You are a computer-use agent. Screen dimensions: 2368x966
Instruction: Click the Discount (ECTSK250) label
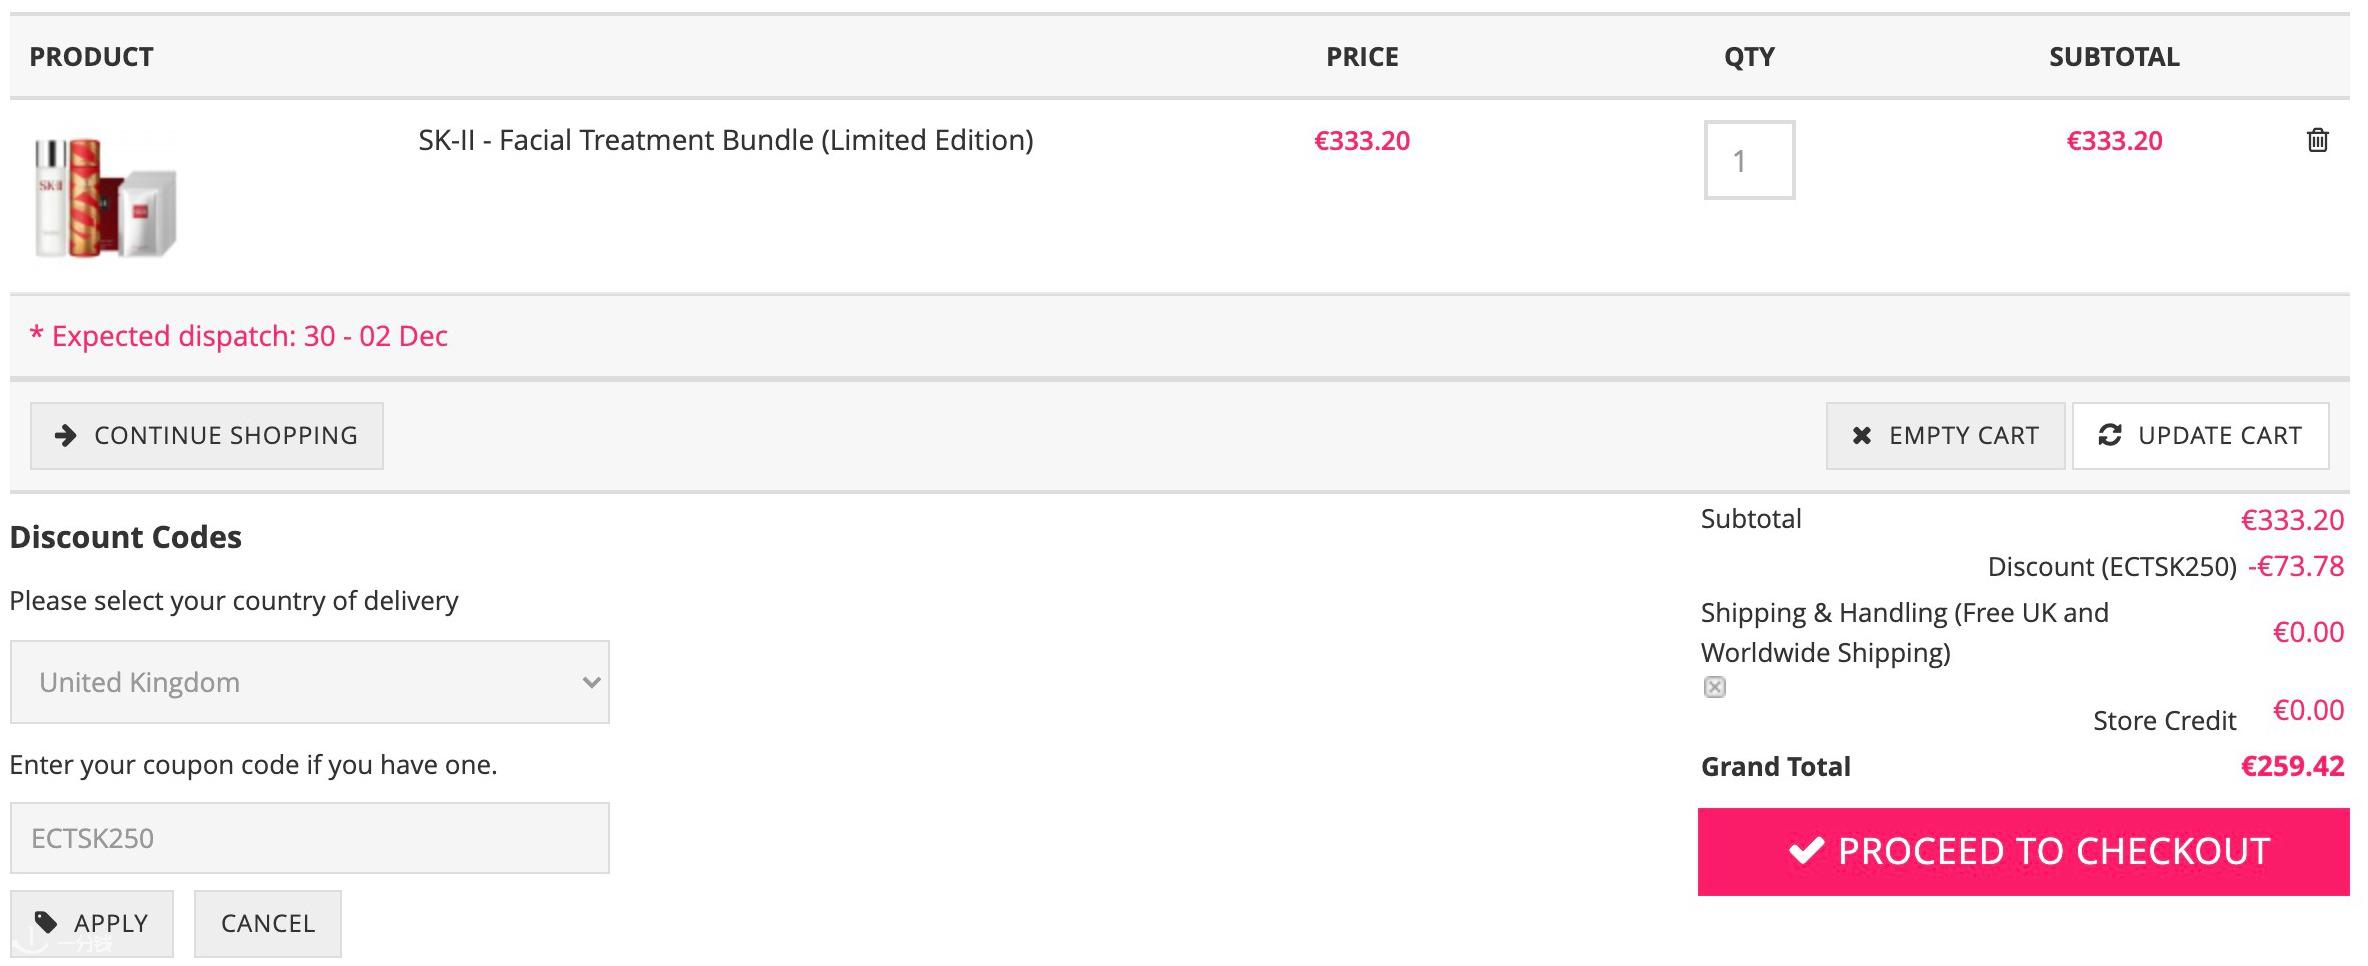(x=2112, y=567)
